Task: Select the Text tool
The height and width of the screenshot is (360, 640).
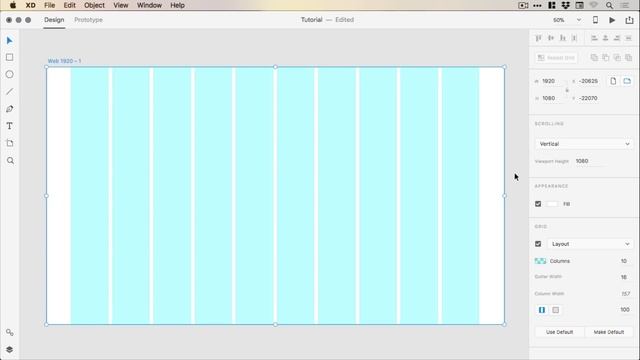Action: (9, 126)
